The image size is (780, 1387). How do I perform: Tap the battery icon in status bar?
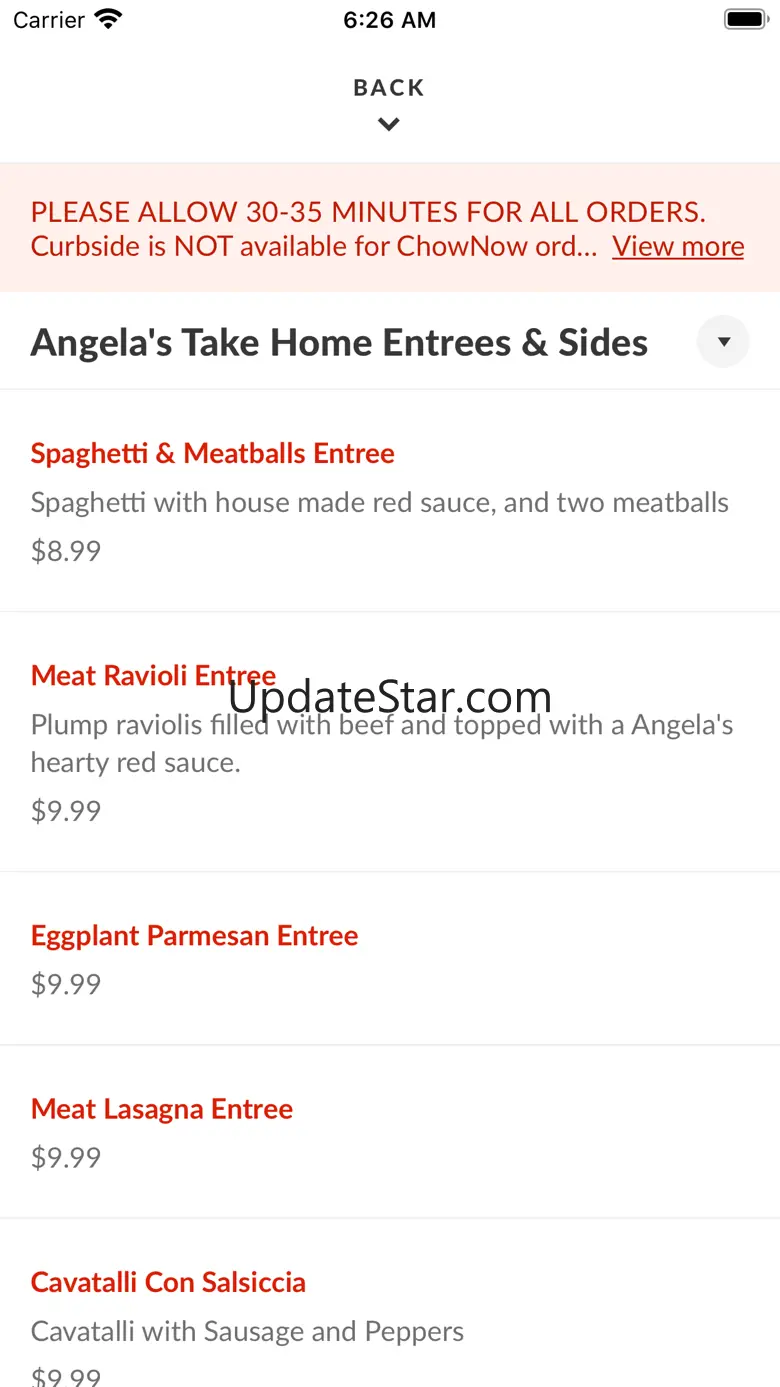(x=745, y=19)
